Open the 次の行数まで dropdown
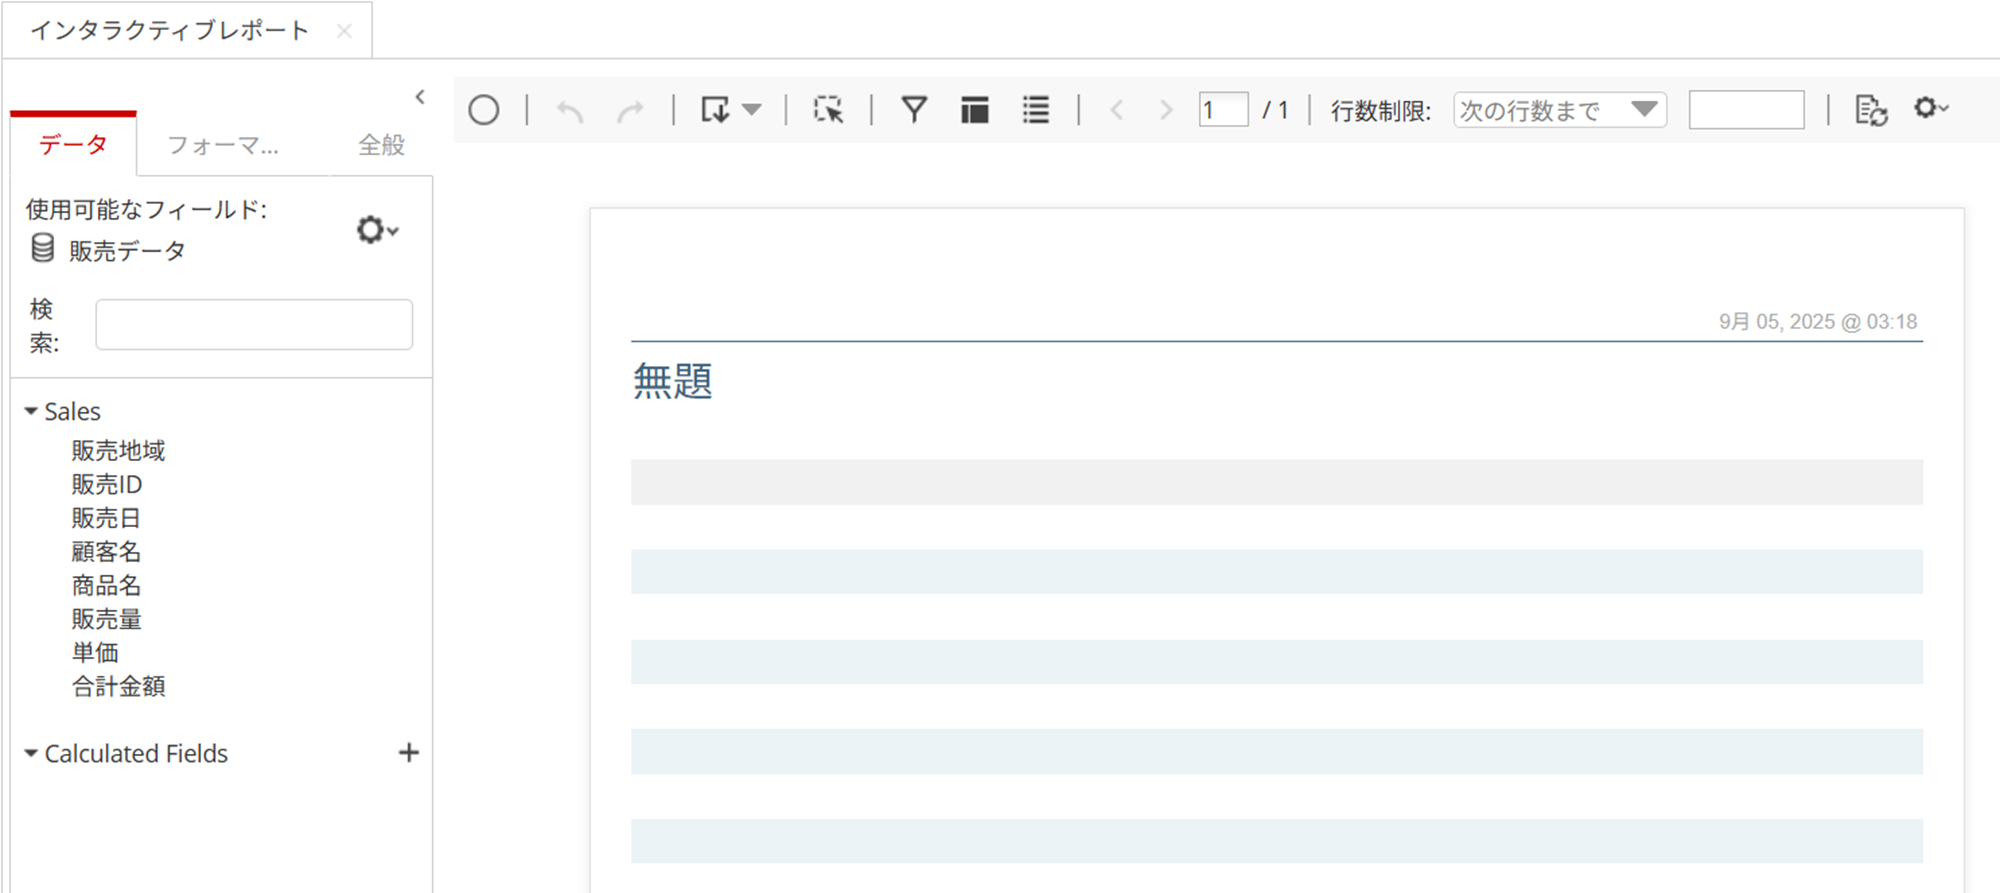 tap(1560, 109)
